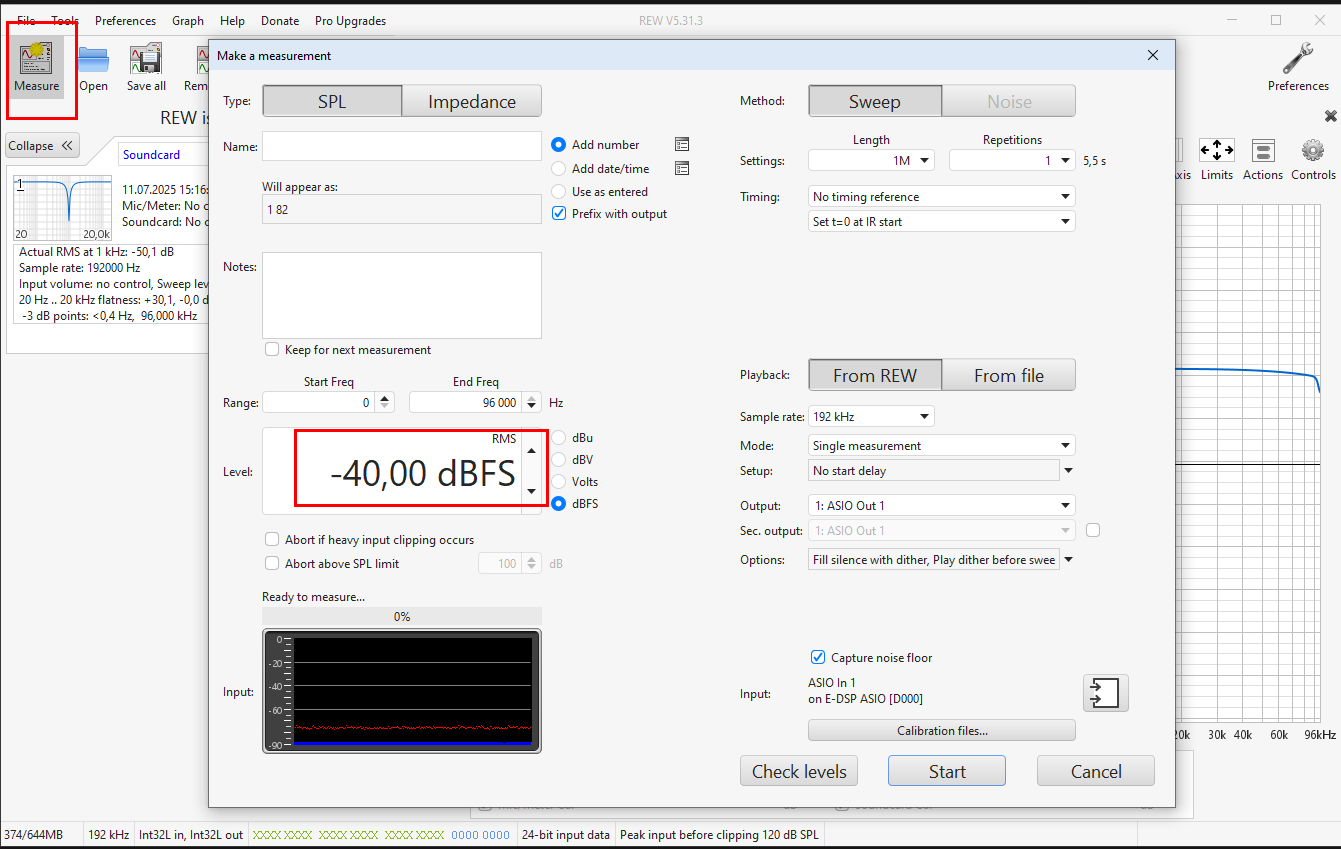Screen dimensions: 1341x849
Task: Collapse the measurements side panel
Action: (x=41, y=146)
